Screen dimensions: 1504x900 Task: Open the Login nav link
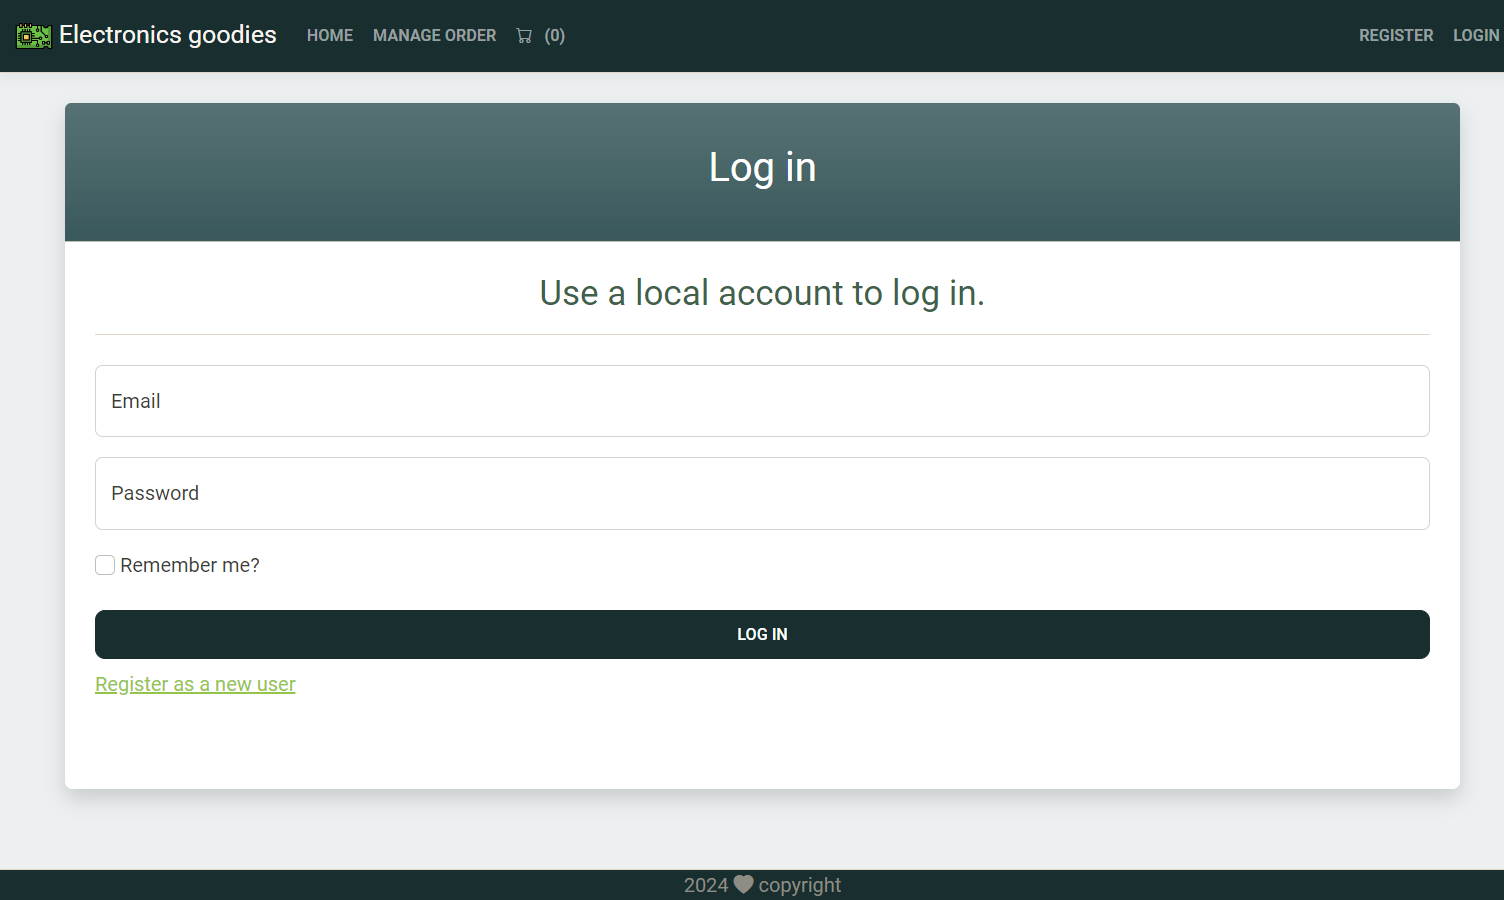(x=1476, y=36)
